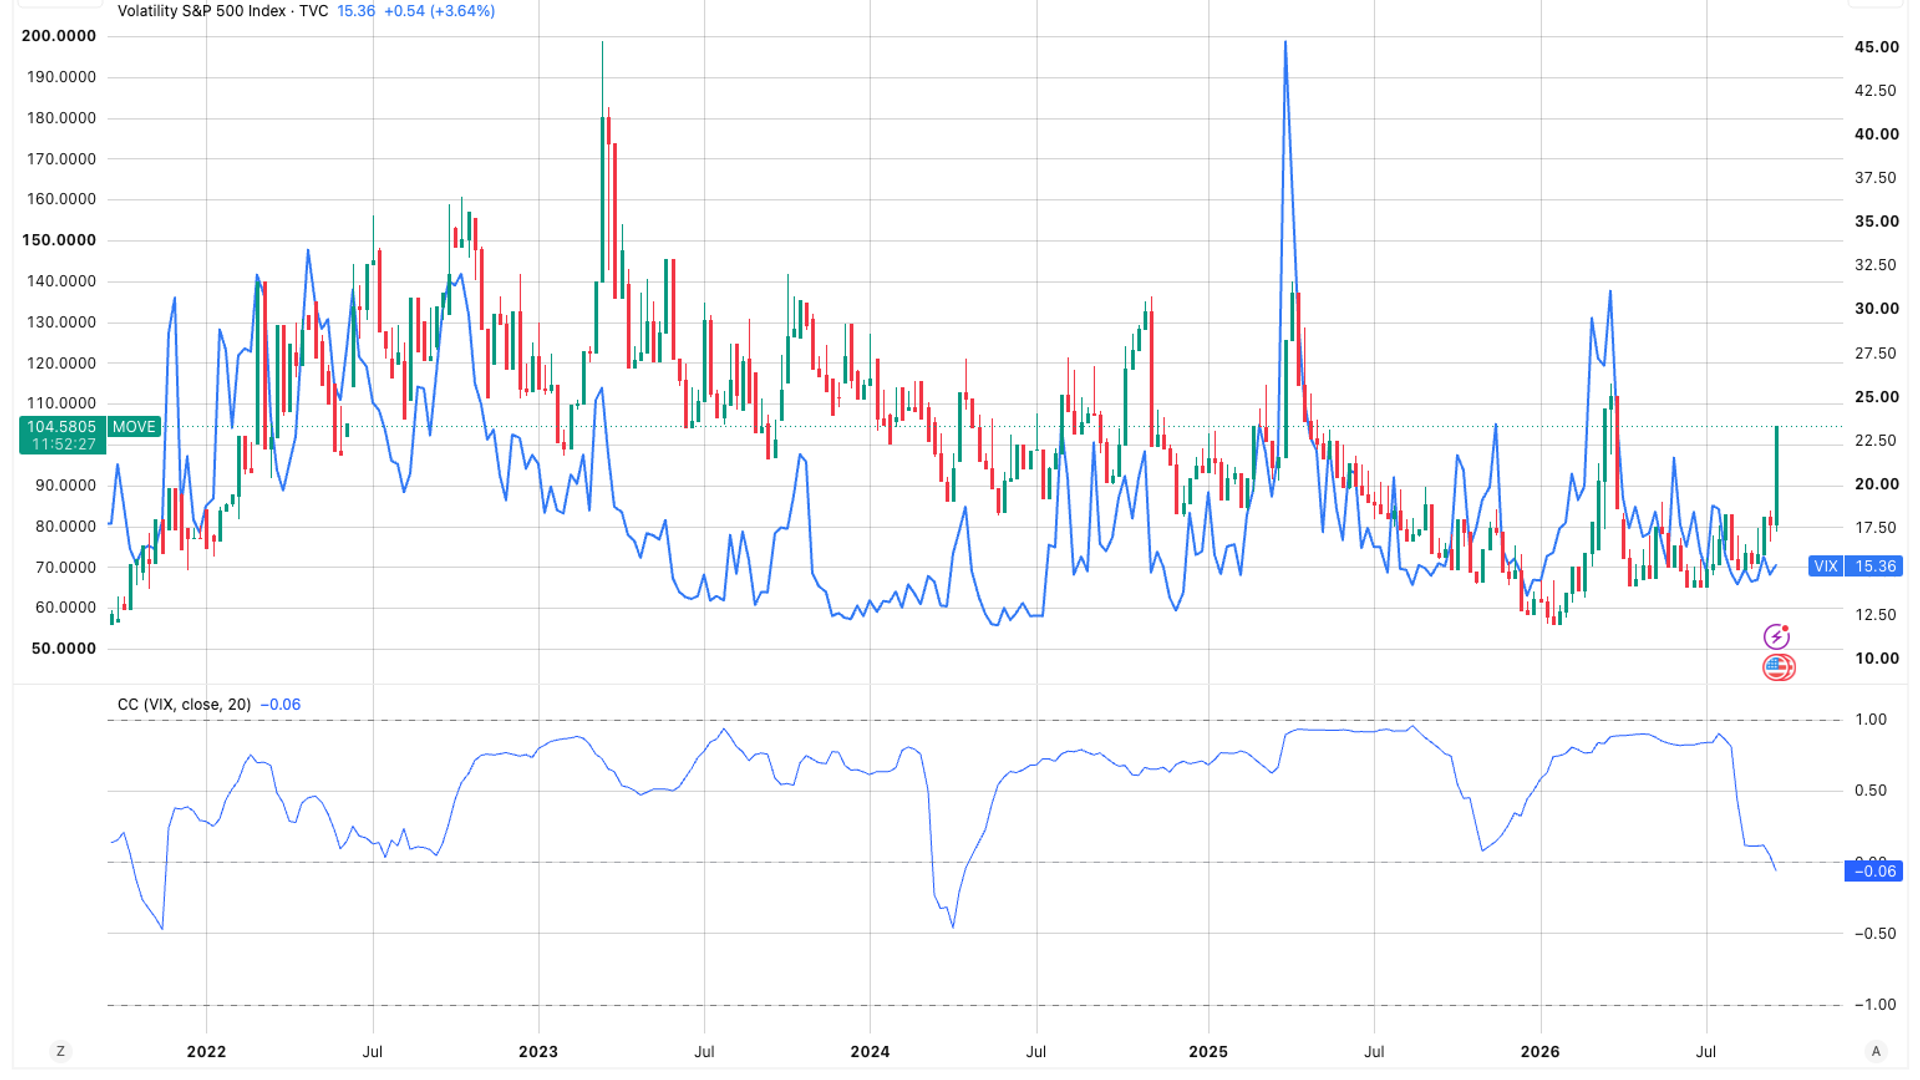Click the 15.36 VIX price tag on scale
The image size is (1920, 1080).
pyautogui.click(x=1875, y=566)
